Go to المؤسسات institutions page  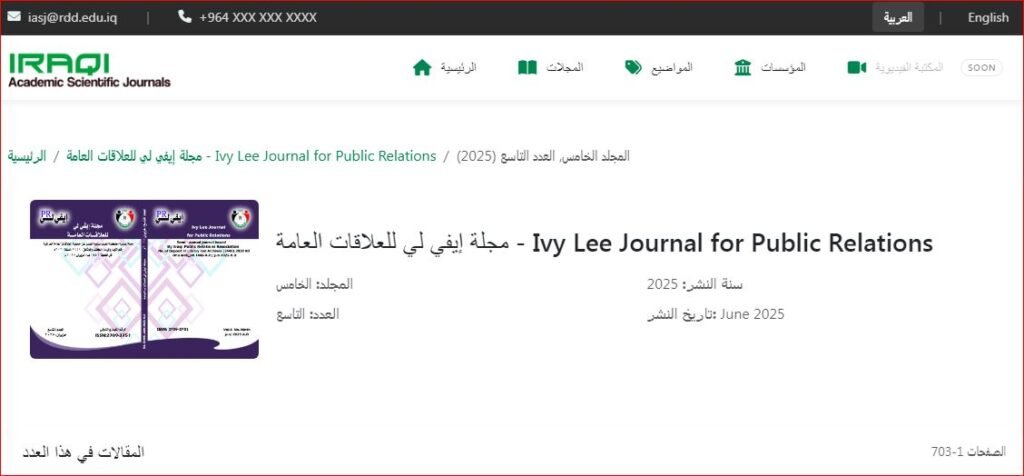783,67
